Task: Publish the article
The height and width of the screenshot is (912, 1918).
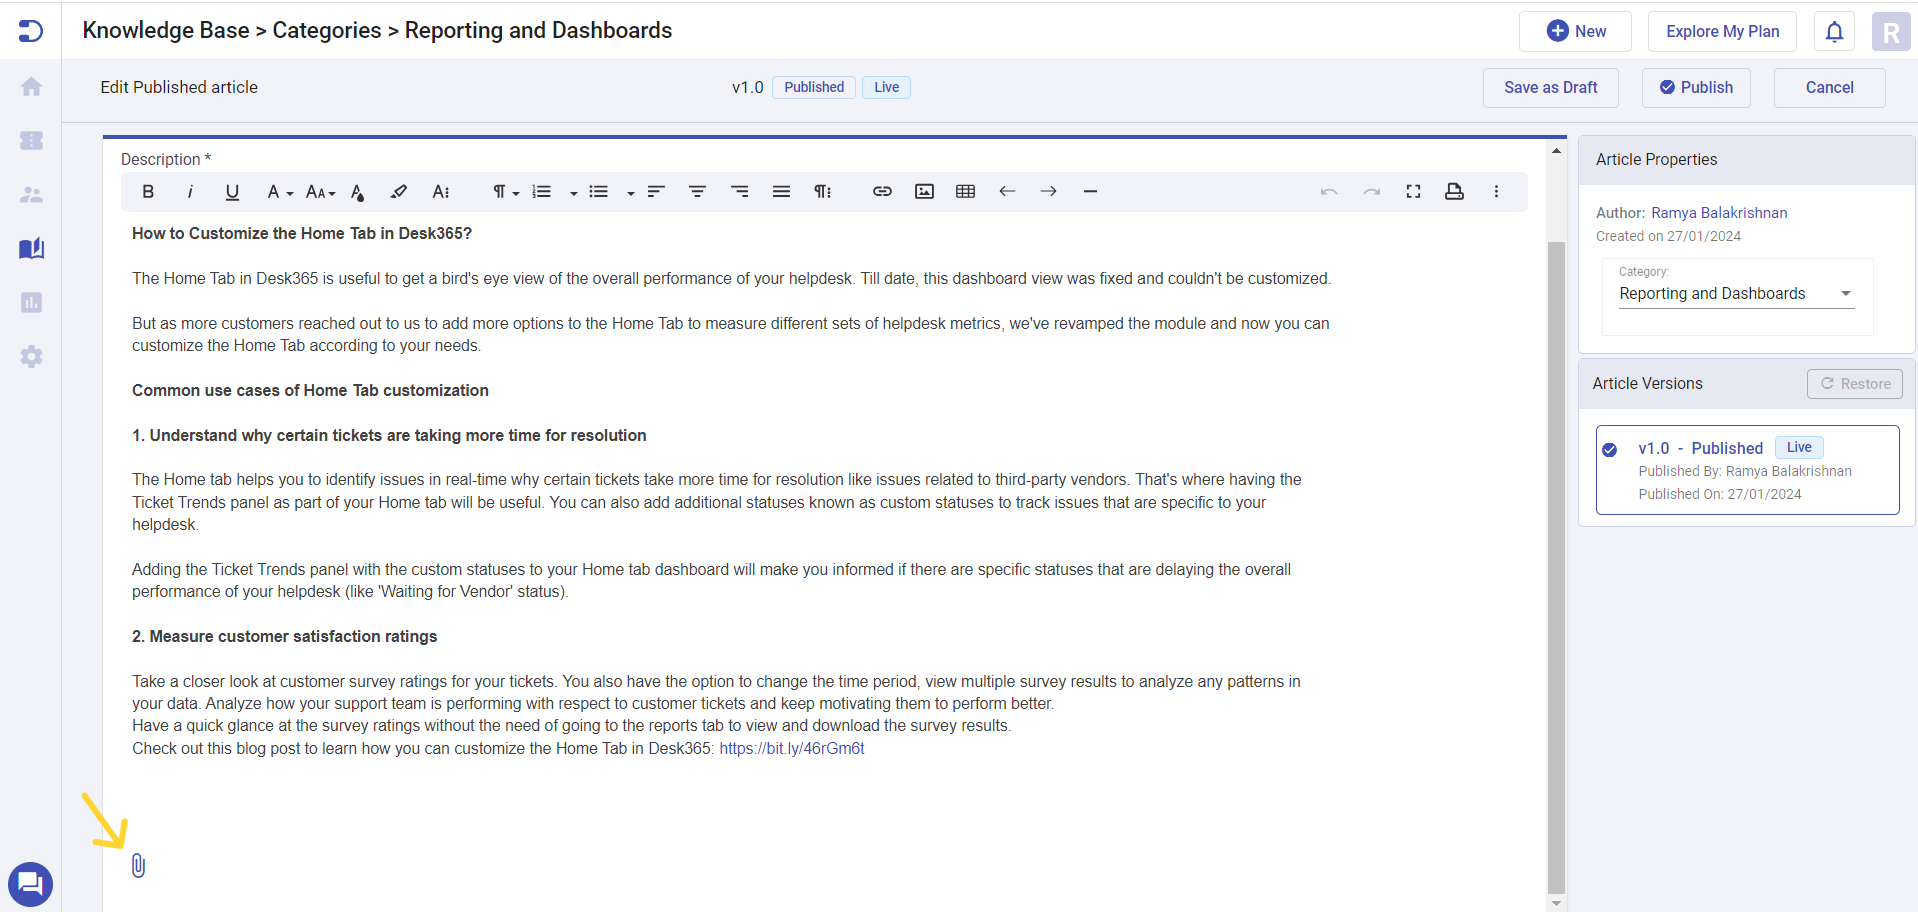Action: pyautogui.click(x=1695, y=87)
